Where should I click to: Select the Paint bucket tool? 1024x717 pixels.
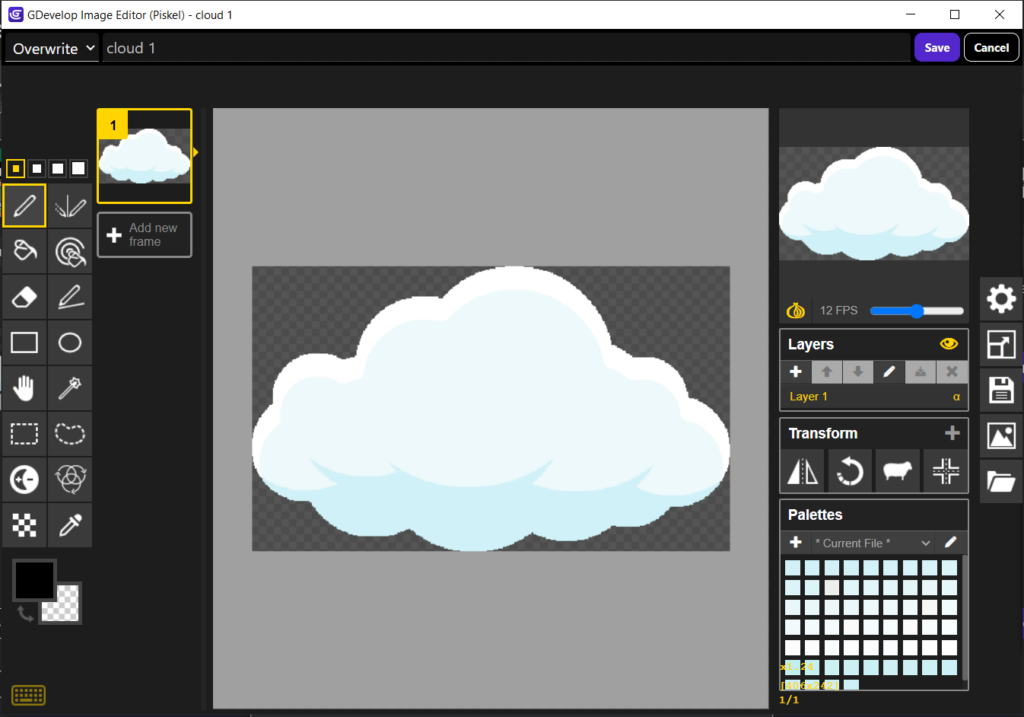pyautogui.click(x=24, y=251)
